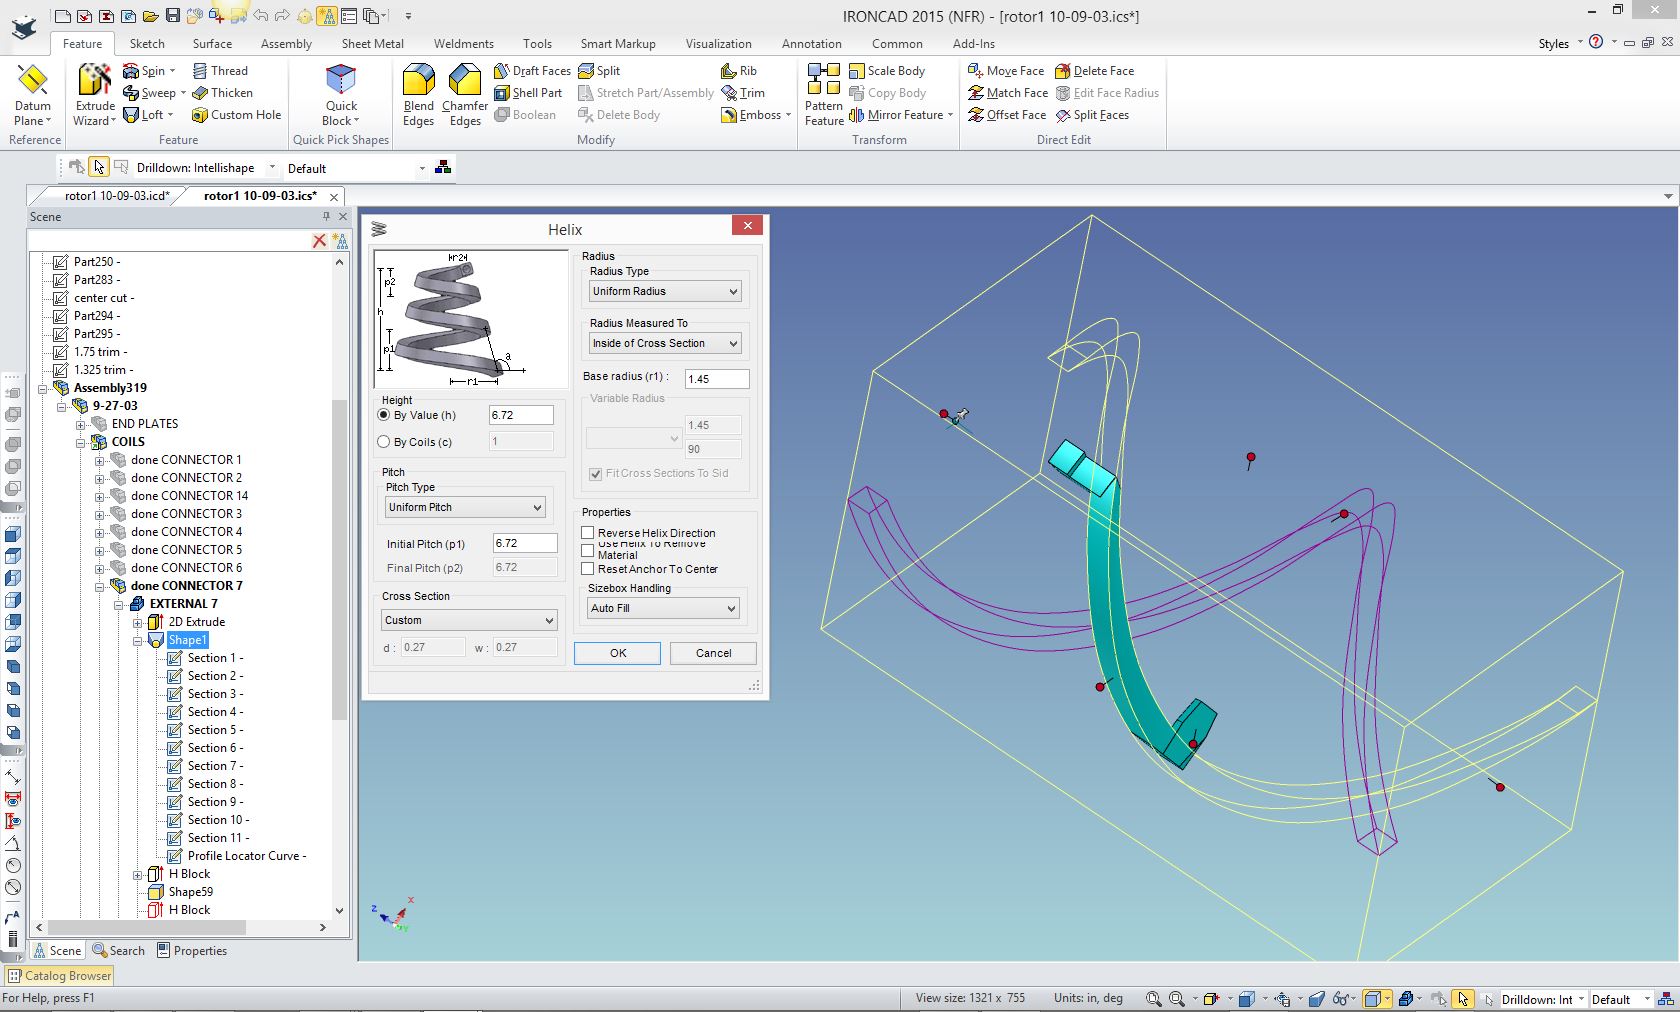Check Reset Anchor To Center option

(x=588, y=569)
